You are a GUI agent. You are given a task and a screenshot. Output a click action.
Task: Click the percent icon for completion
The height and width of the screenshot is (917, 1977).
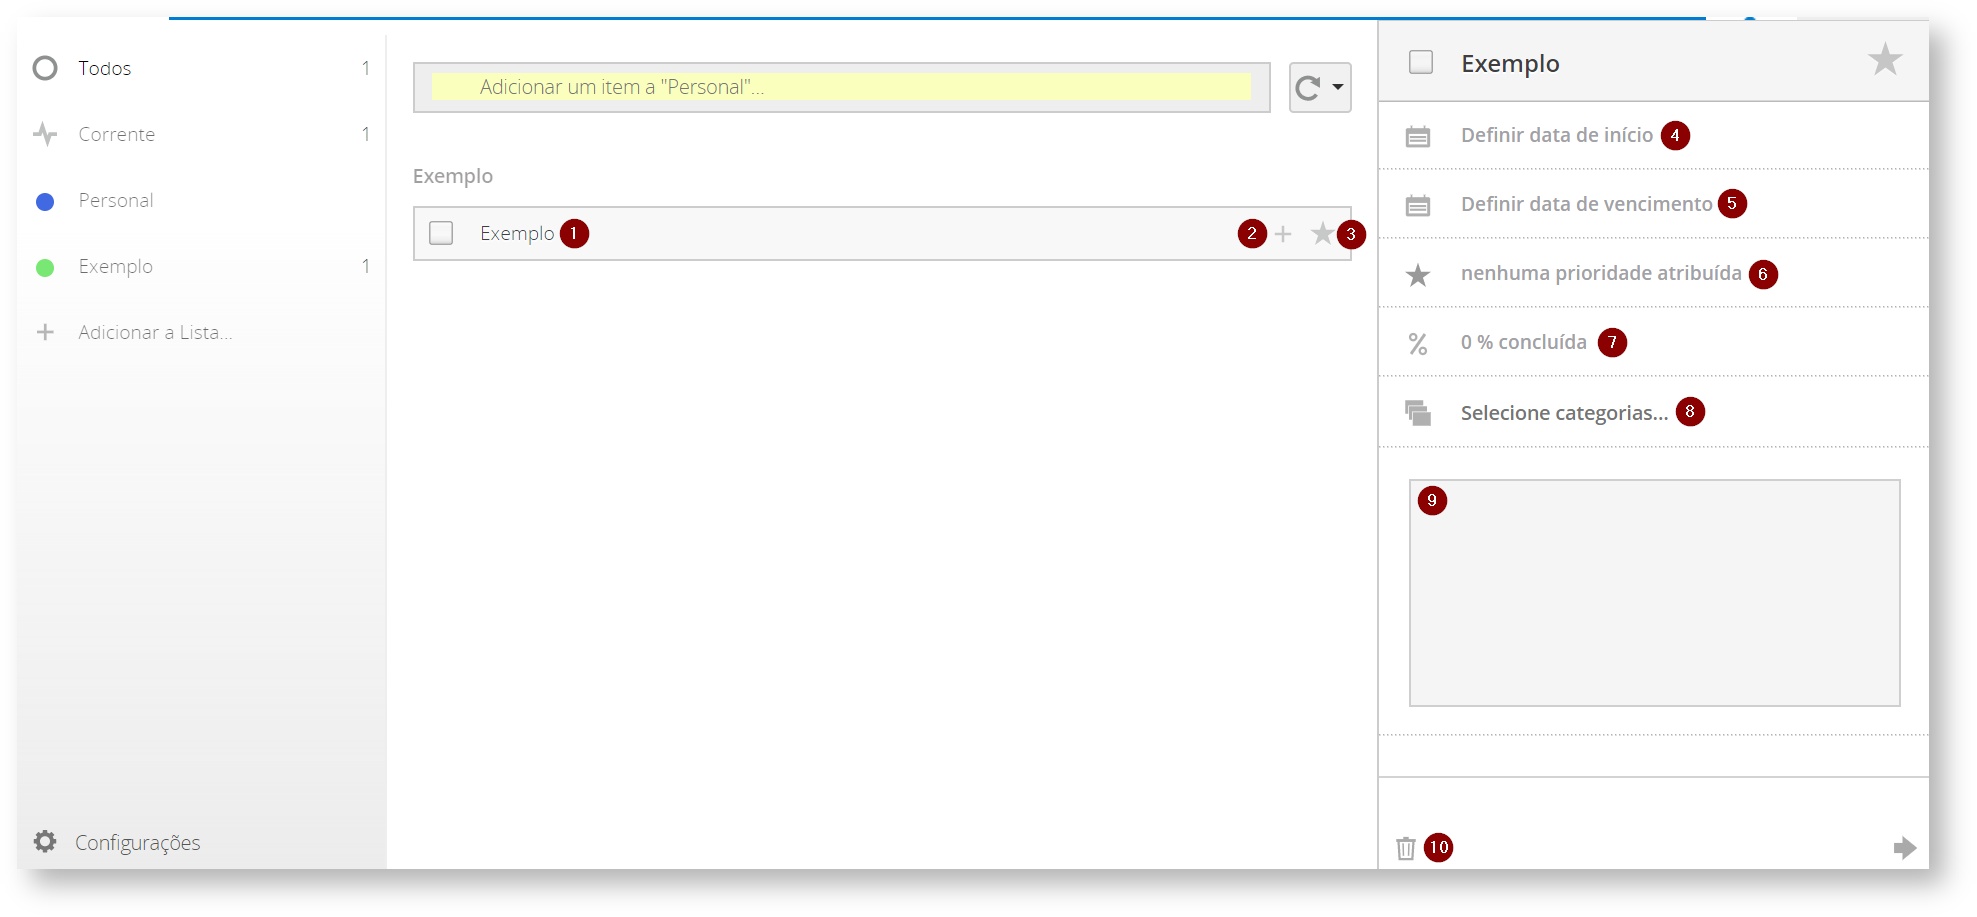1418,344
